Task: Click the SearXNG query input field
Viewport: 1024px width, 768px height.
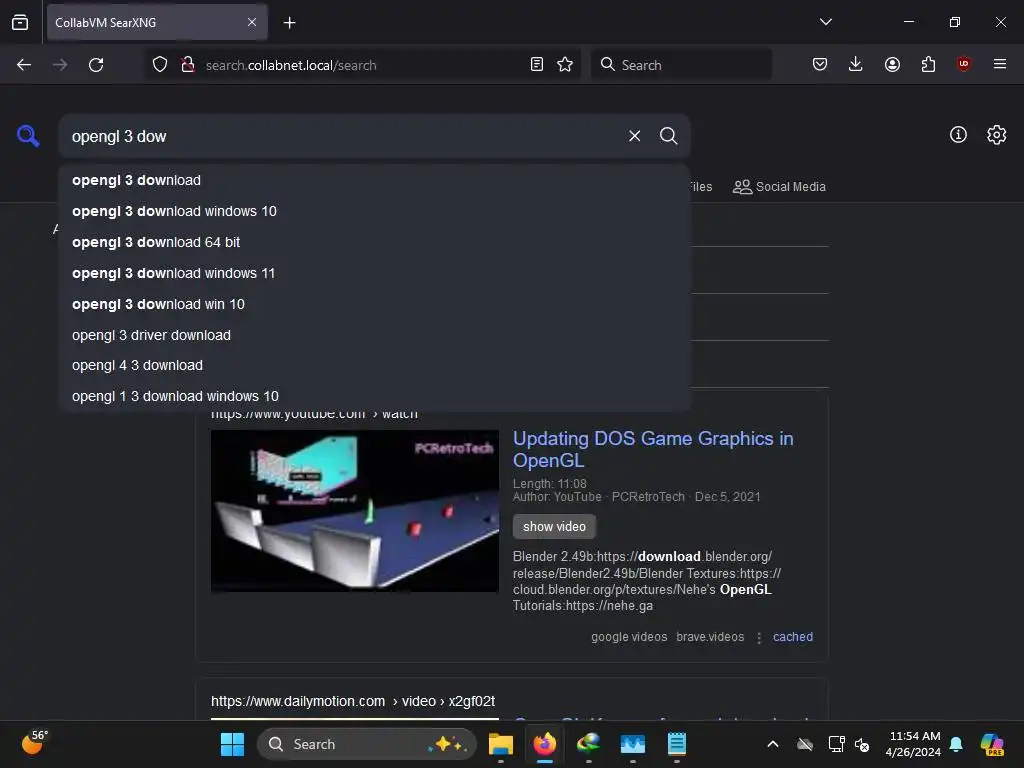Action: (x=343, y=136)
